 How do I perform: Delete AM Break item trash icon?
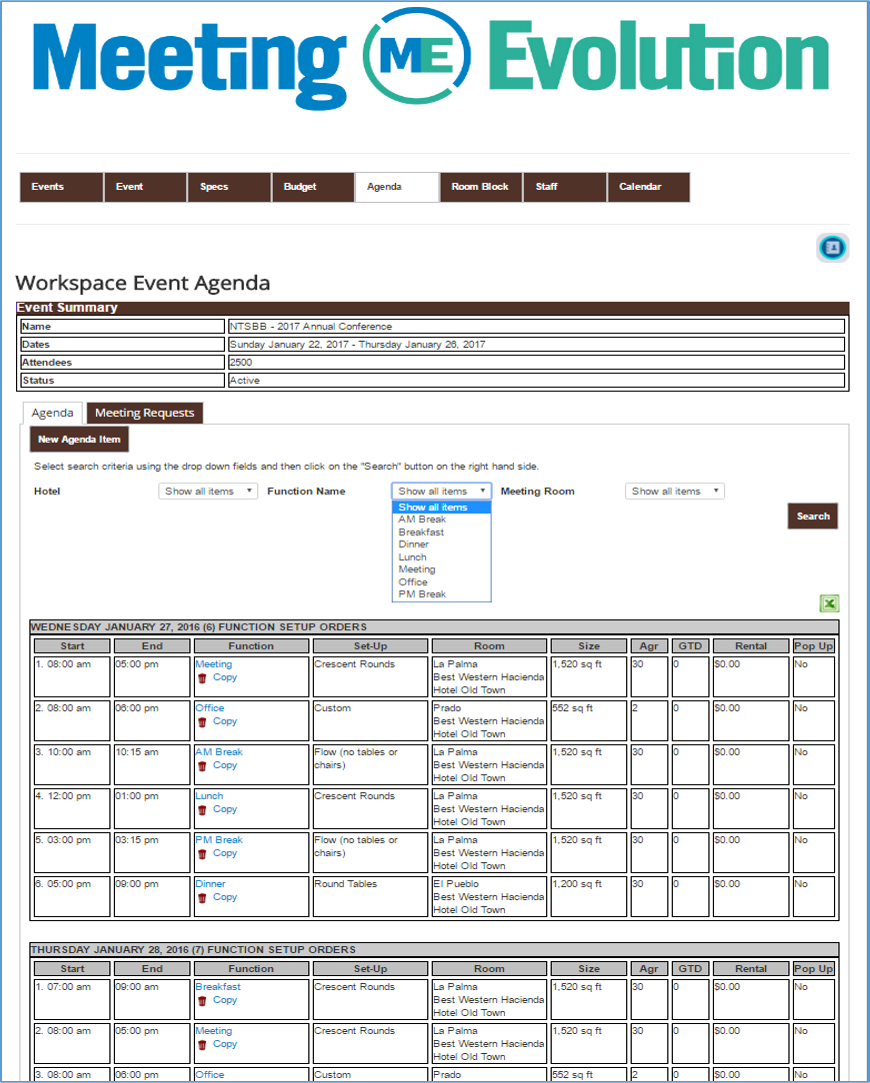(202, 766)
